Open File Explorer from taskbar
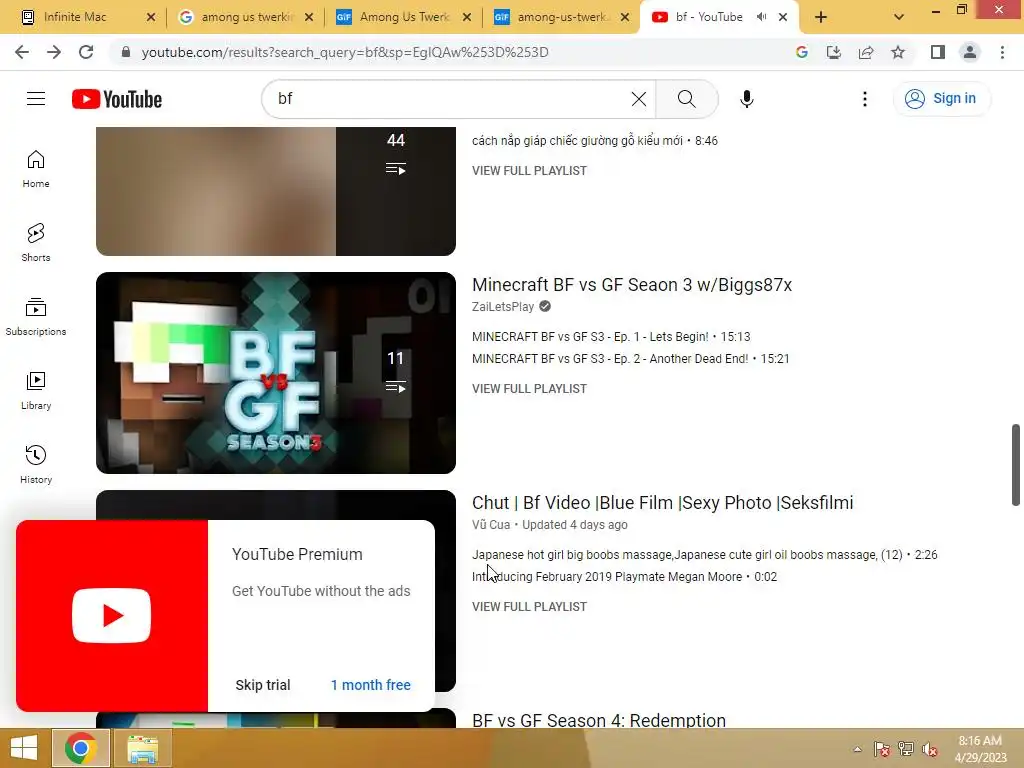 tap(142, 748)
